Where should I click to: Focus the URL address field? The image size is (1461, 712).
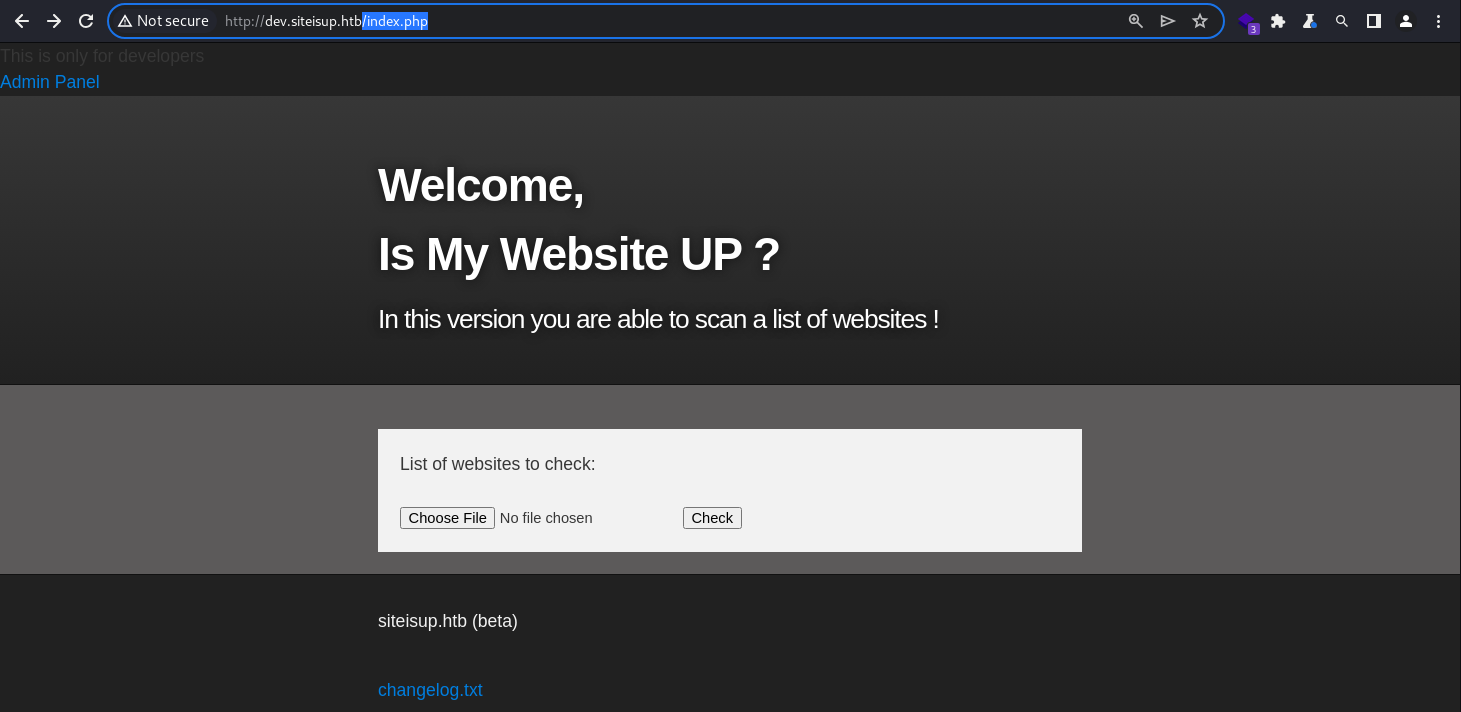665,21
